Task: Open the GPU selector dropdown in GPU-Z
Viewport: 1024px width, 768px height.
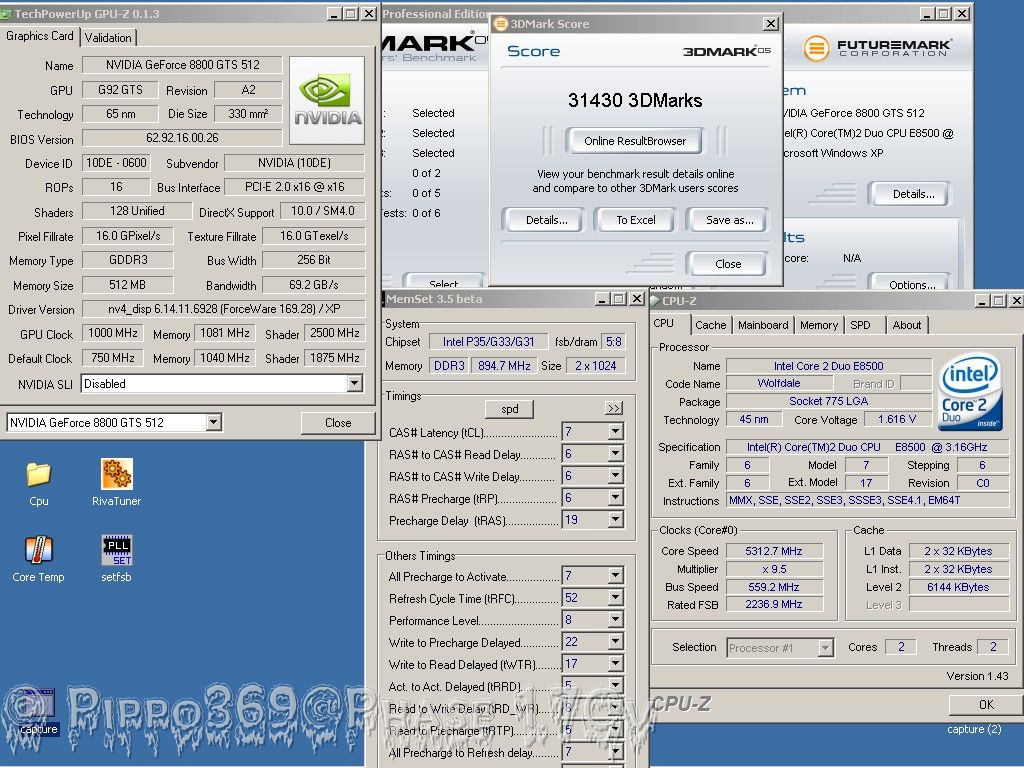Action: (214, 423)
